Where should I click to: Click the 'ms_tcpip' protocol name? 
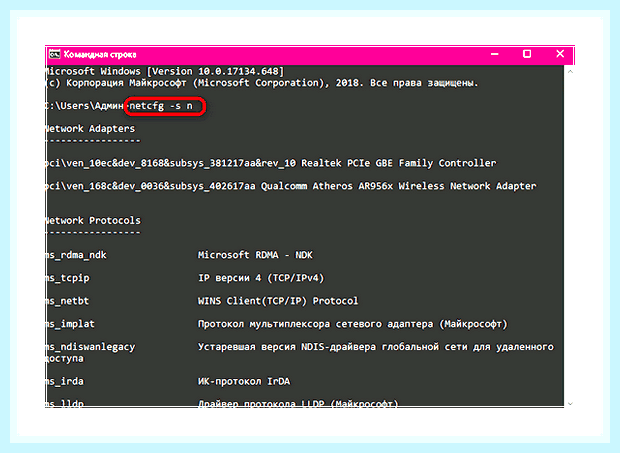click(68, 278)
